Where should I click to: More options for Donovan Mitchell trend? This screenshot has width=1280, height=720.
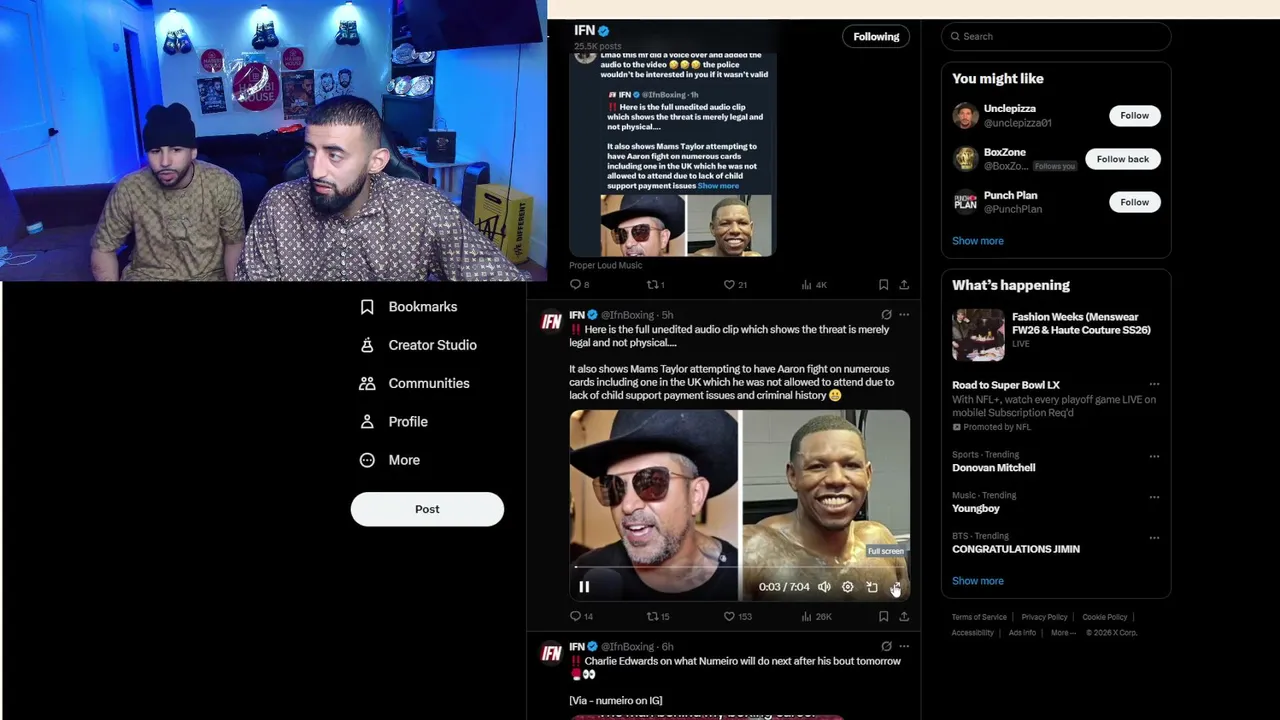tap(1154, 457)
